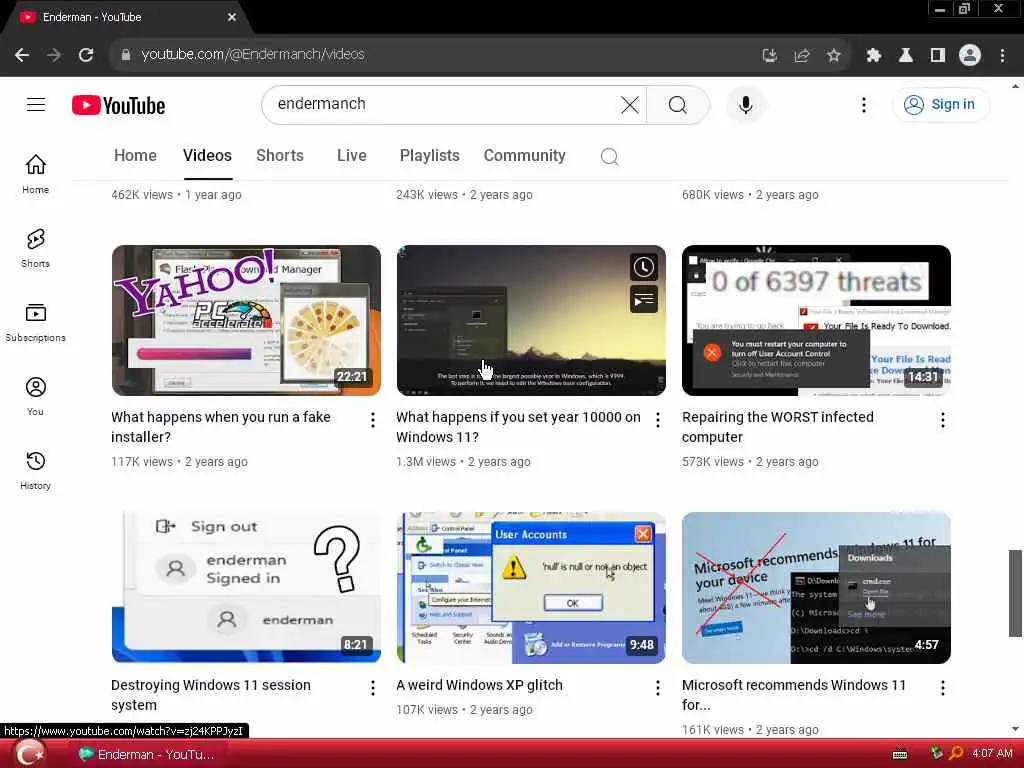This screenshot has width=1024, height=768.
Task: Open You in the left sidebar
Action: point(35,396)
